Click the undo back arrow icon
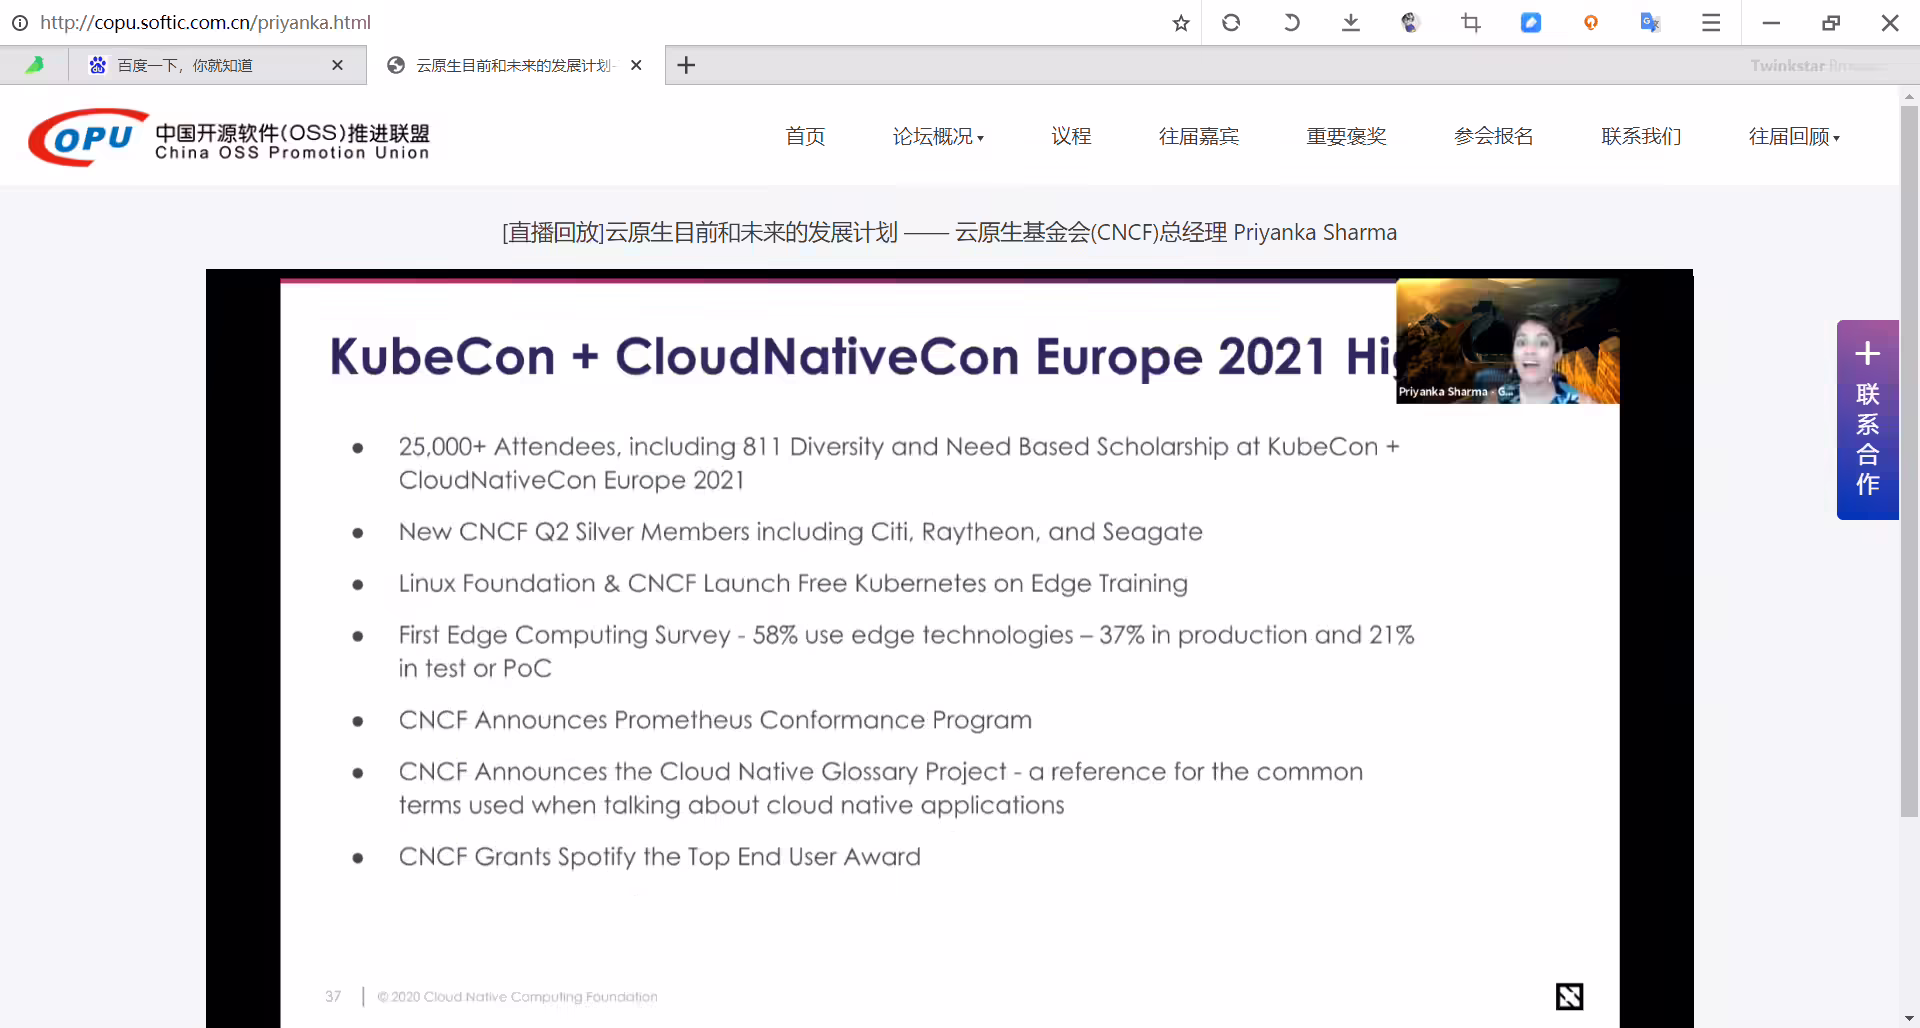 1291,23
